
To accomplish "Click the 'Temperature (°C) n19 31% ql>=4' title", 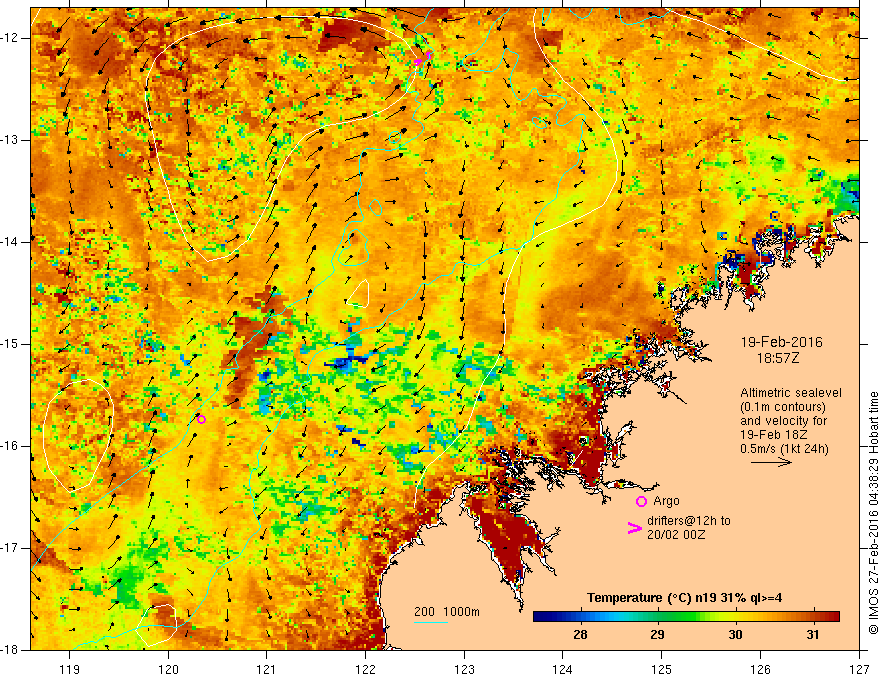I will 684,598.
